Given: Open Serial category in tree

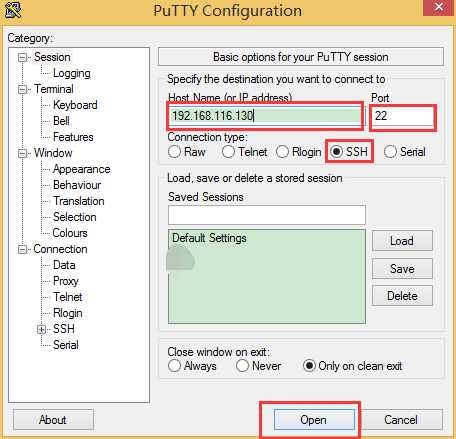Looking at the screenshot, I should click(66, 345).
